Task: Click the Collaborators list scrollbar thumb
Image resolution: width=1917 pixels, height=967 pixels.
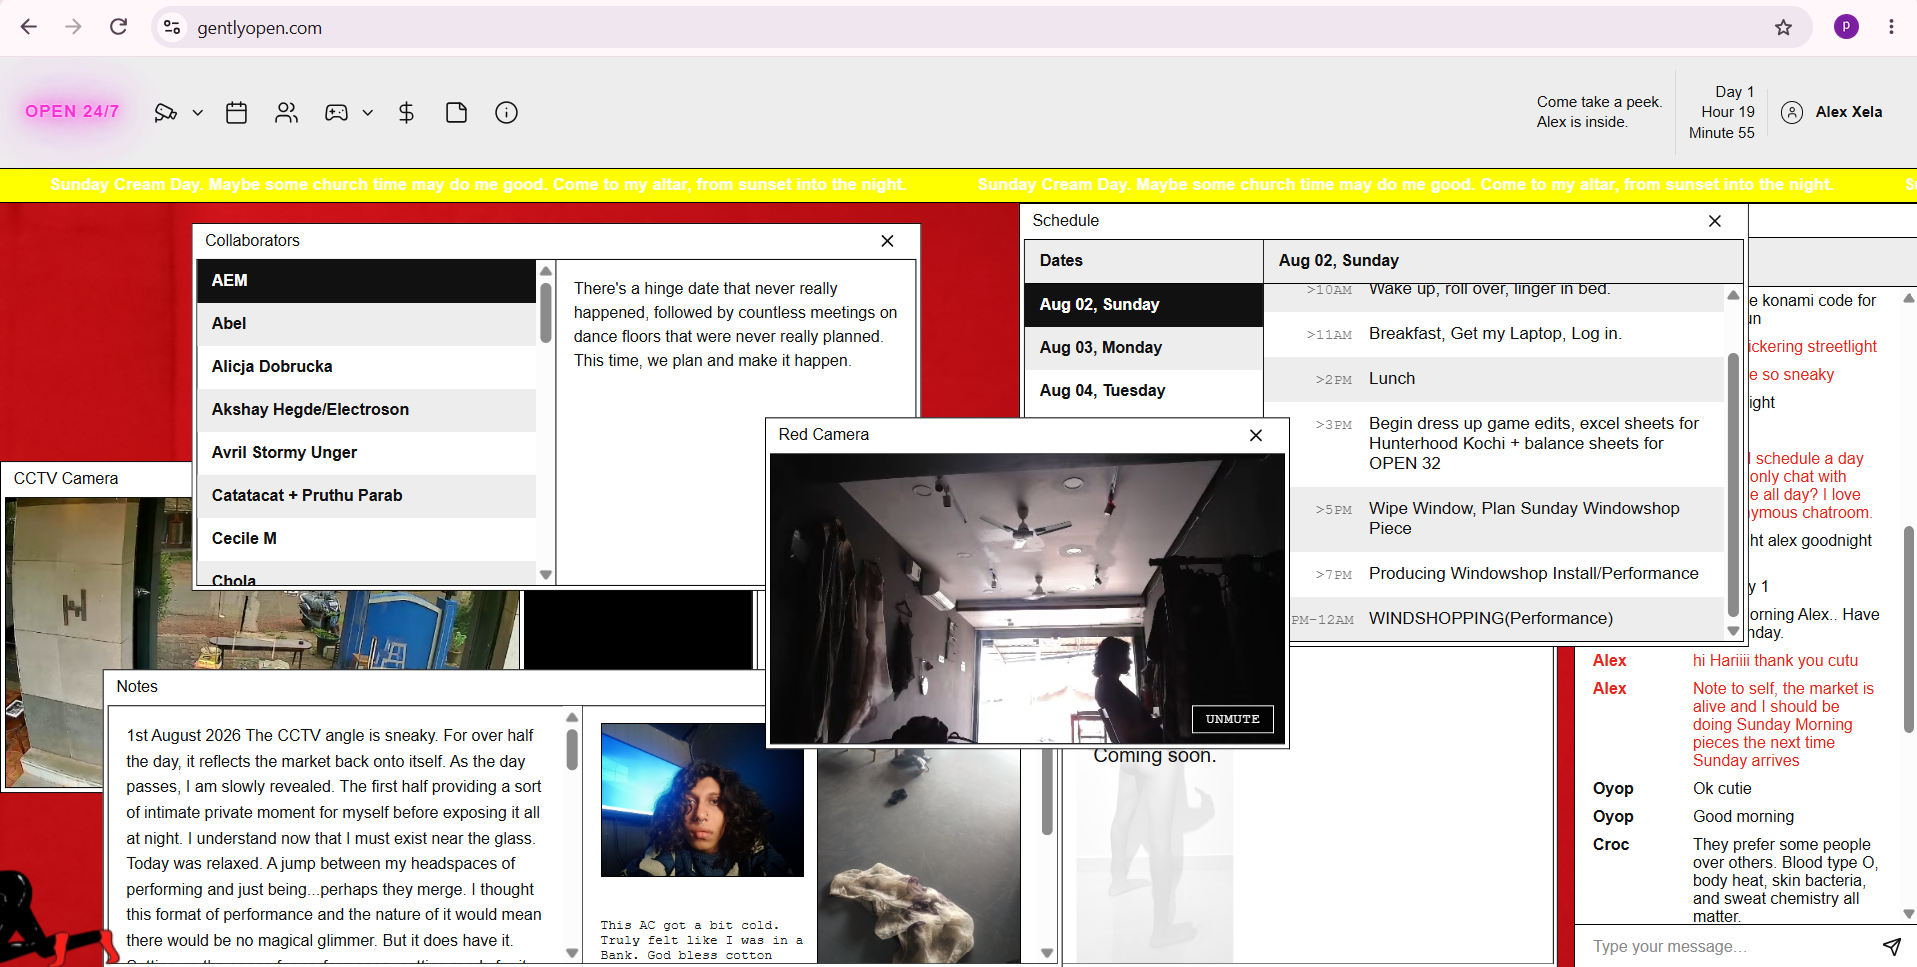Action: pos(546,312)
